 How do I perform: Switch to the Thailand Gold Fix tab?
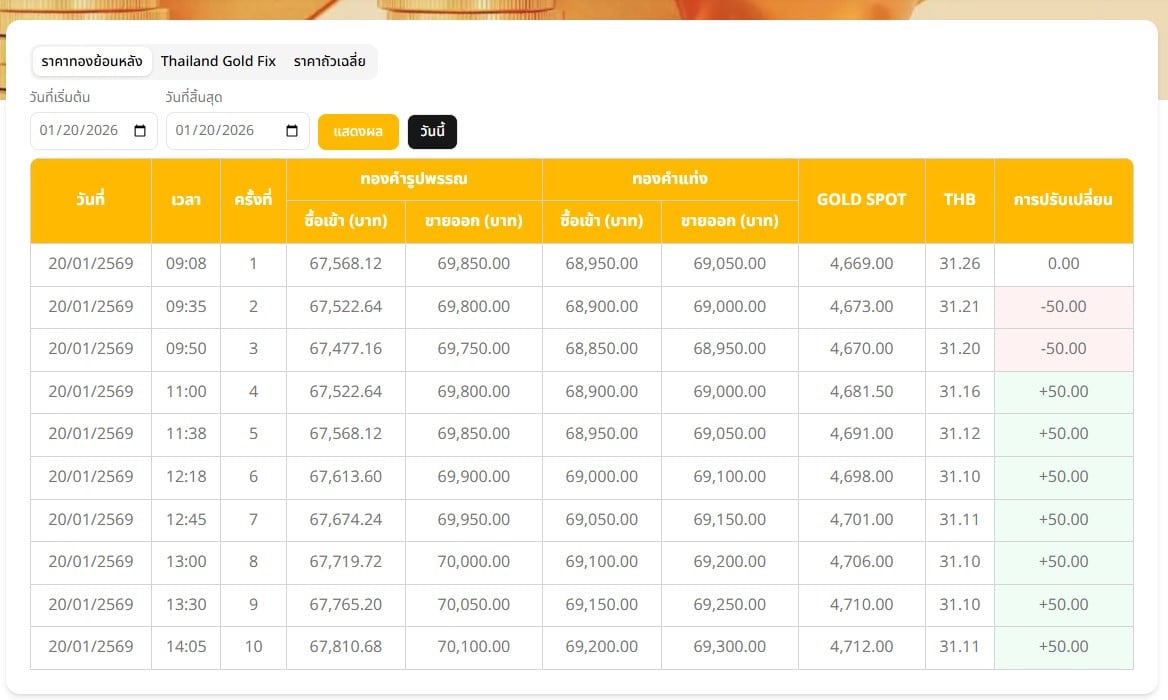[x=218, y=61]
